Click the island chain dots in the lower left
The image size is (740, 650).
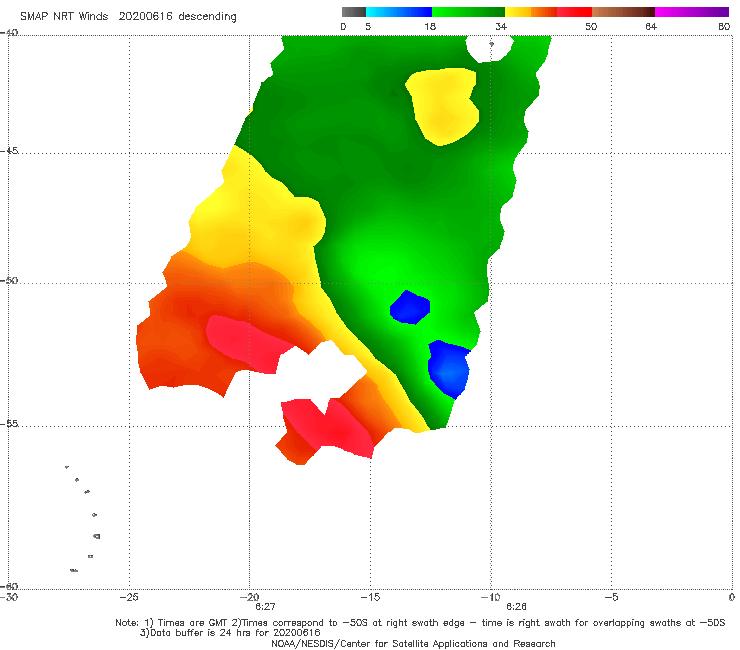click(83, 519)
